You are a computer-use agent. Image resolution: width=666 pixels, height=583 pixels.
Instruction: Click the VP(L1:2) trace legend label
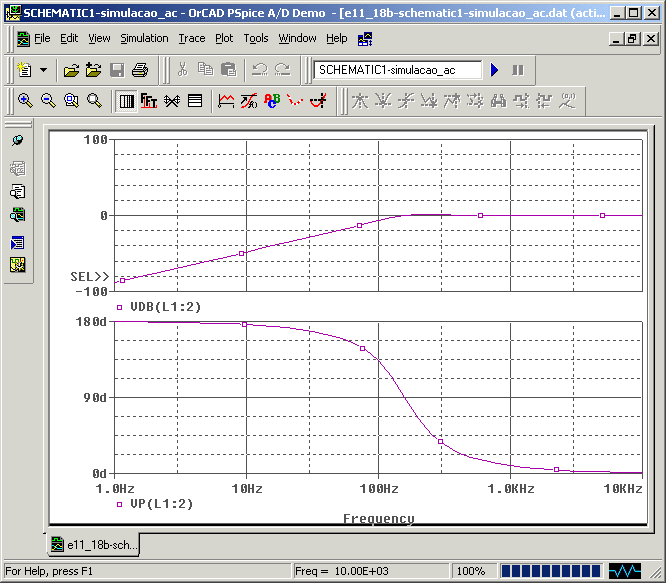[162, 505]
